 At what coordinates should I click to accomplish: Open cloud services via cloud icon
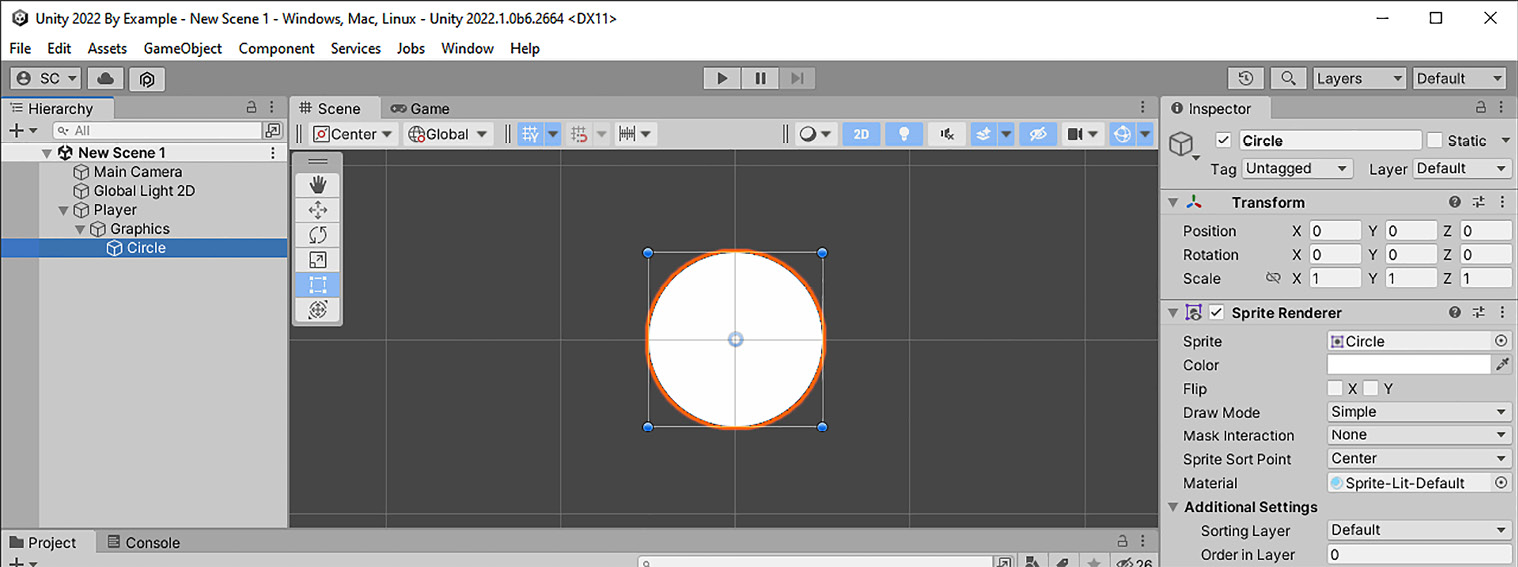[x=106, y=78]
